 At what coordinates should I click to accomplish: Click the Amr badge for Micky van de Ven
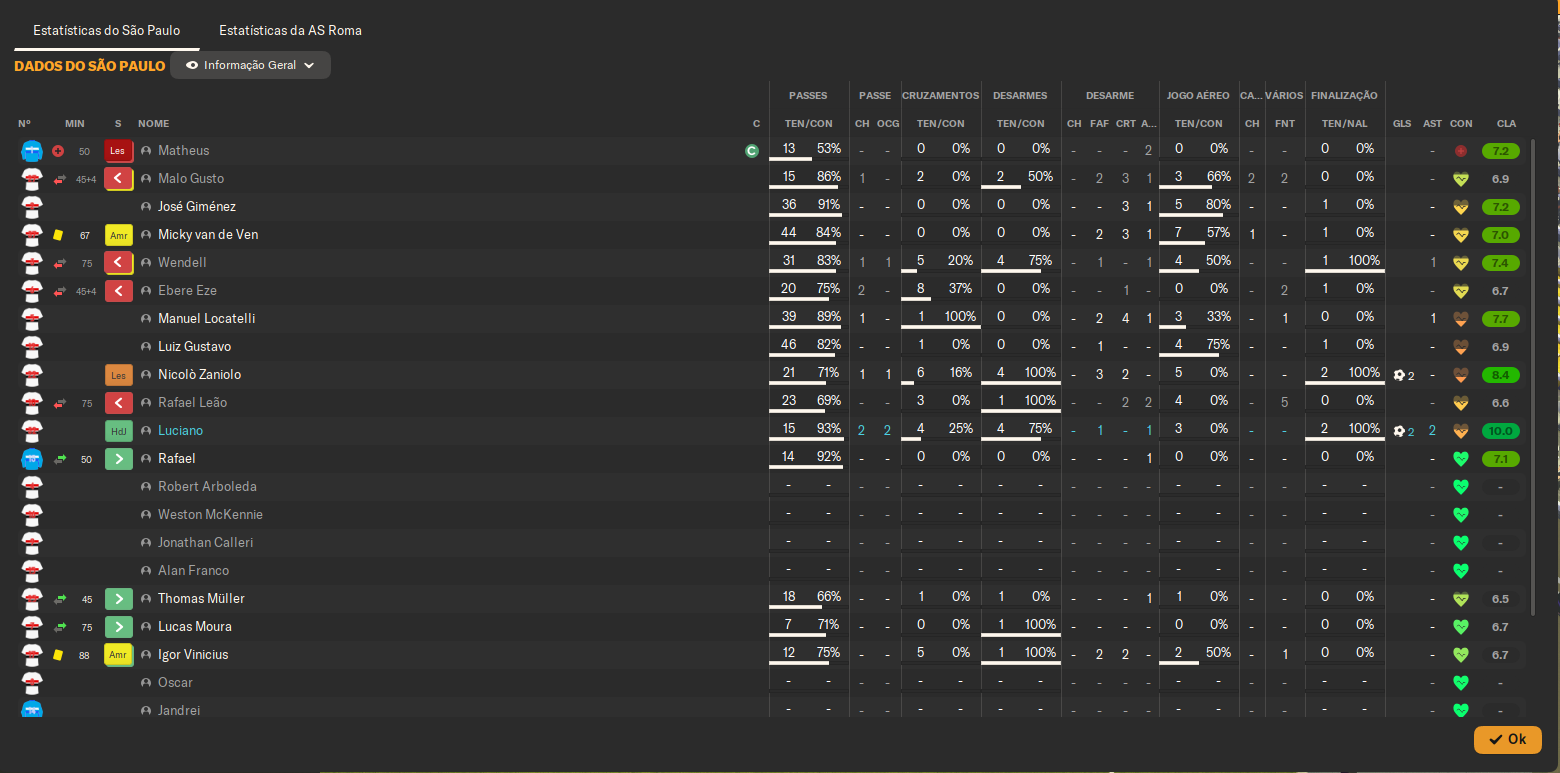(118, 235)
